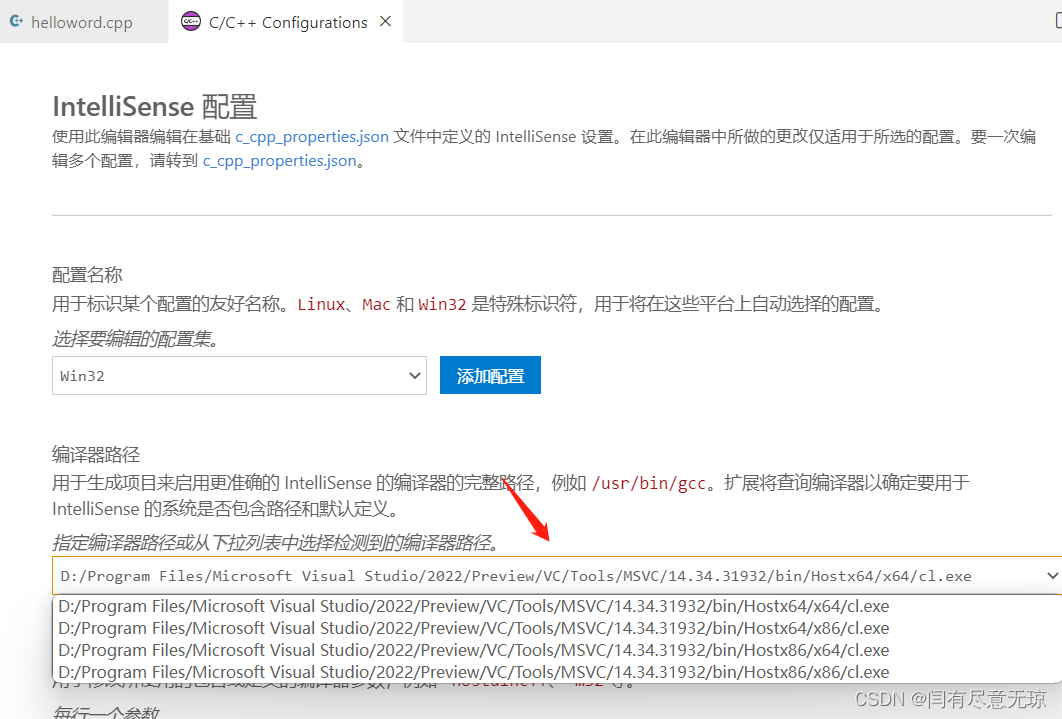1062x719 pixels.
Task: Close the C/C++ Configurations tab
Action: coord(385,20)
